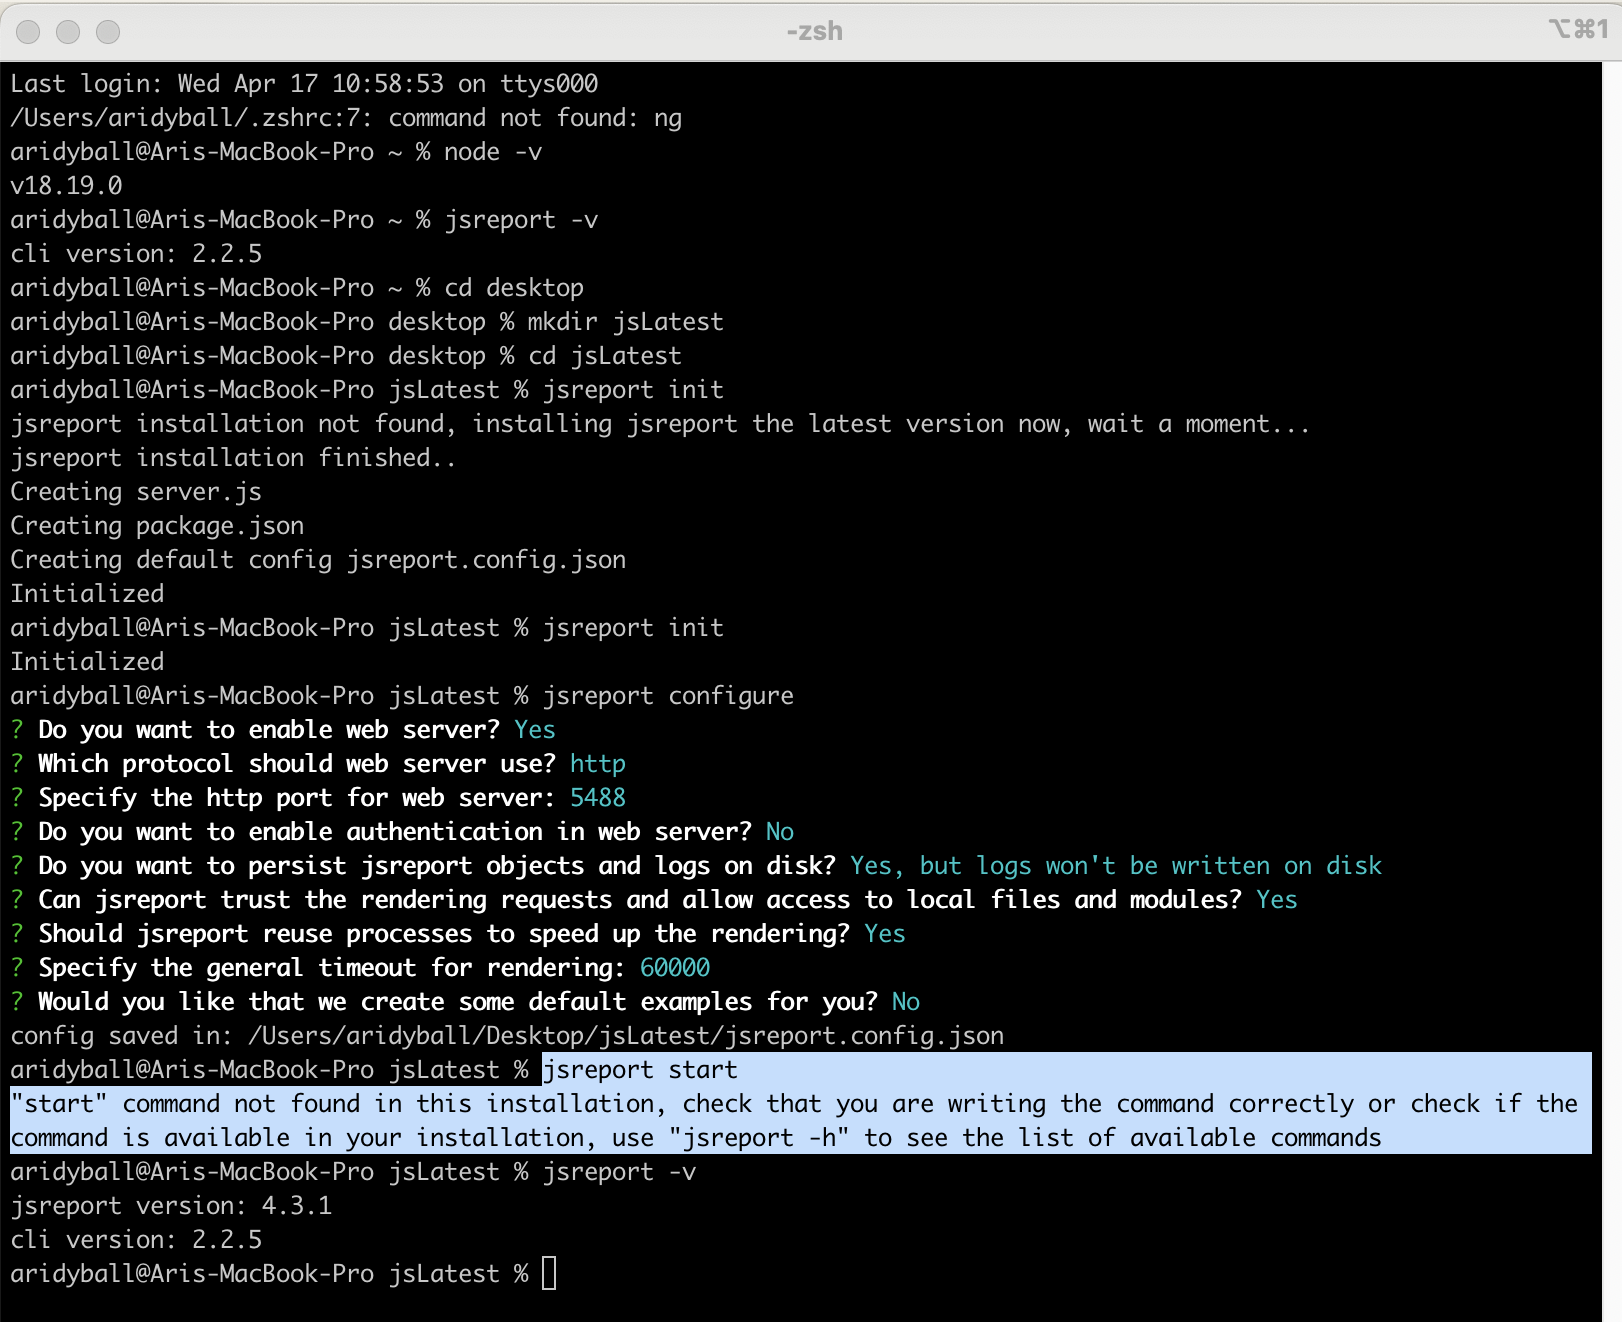Click the ⌥⌘1 shortcut indicator in title bar
Screen dimensions: 1622x1322
point(1577,30)
